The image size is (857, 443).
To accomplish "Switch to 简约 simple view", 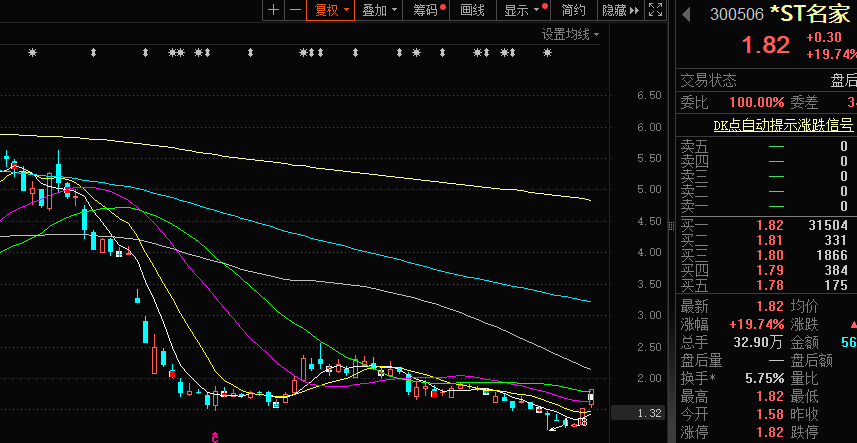I will pos(574,10).
